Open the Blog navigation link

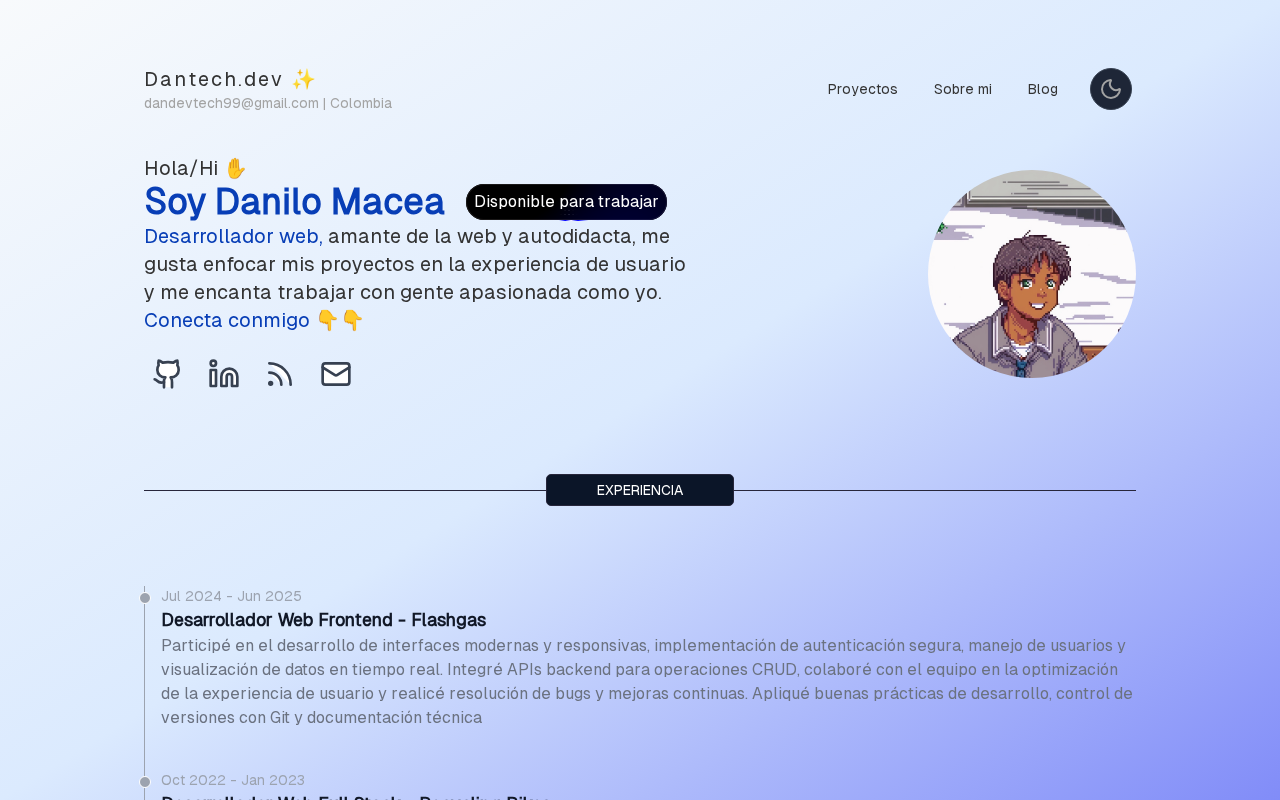pyautogui.click(x=1043, y=89)
